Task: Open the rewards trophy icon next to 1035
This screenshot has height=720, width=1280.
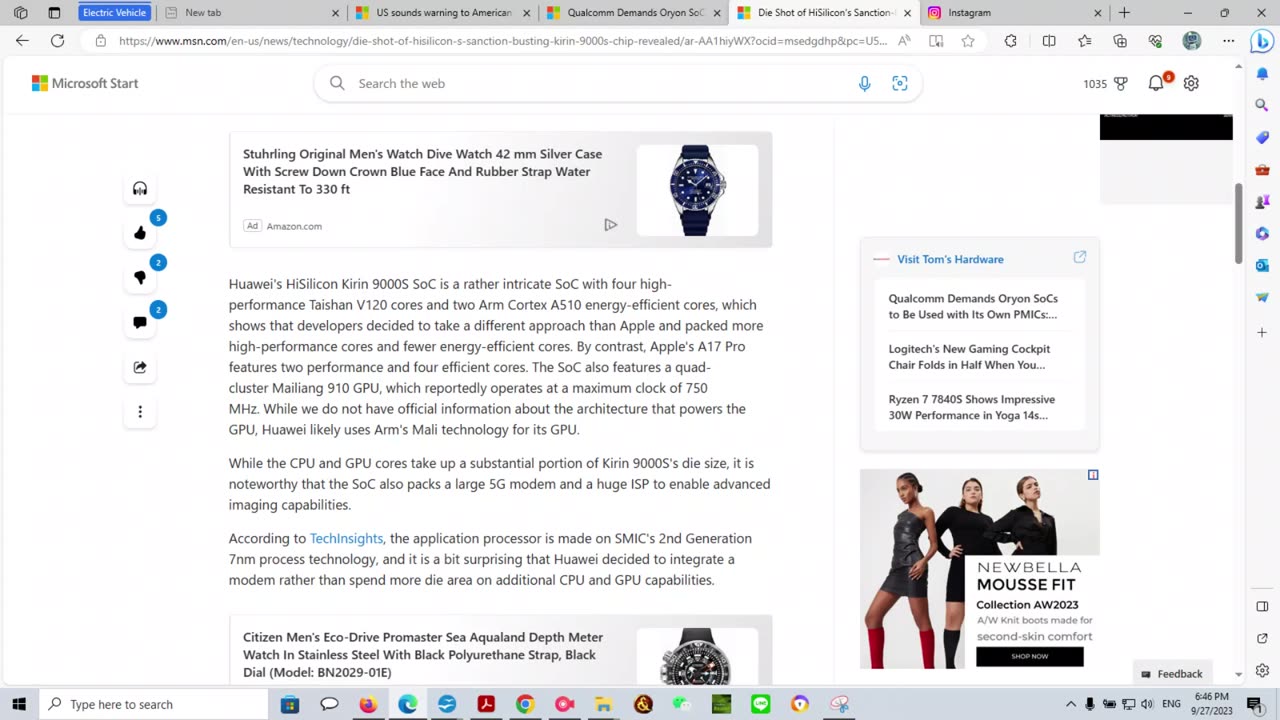Action: (1121, 84)
